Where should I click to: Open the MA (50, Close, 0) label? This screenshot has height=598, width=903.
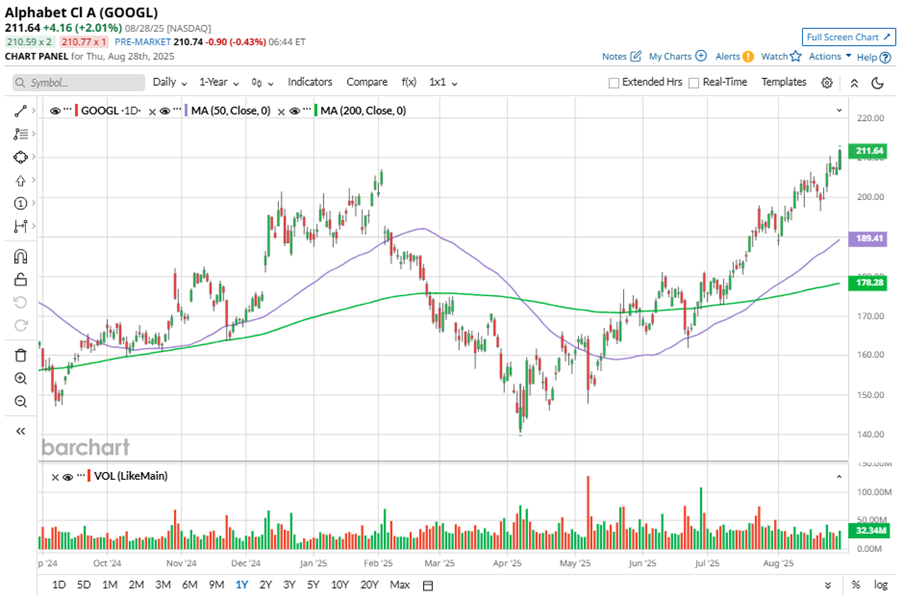tap(230, 111)
